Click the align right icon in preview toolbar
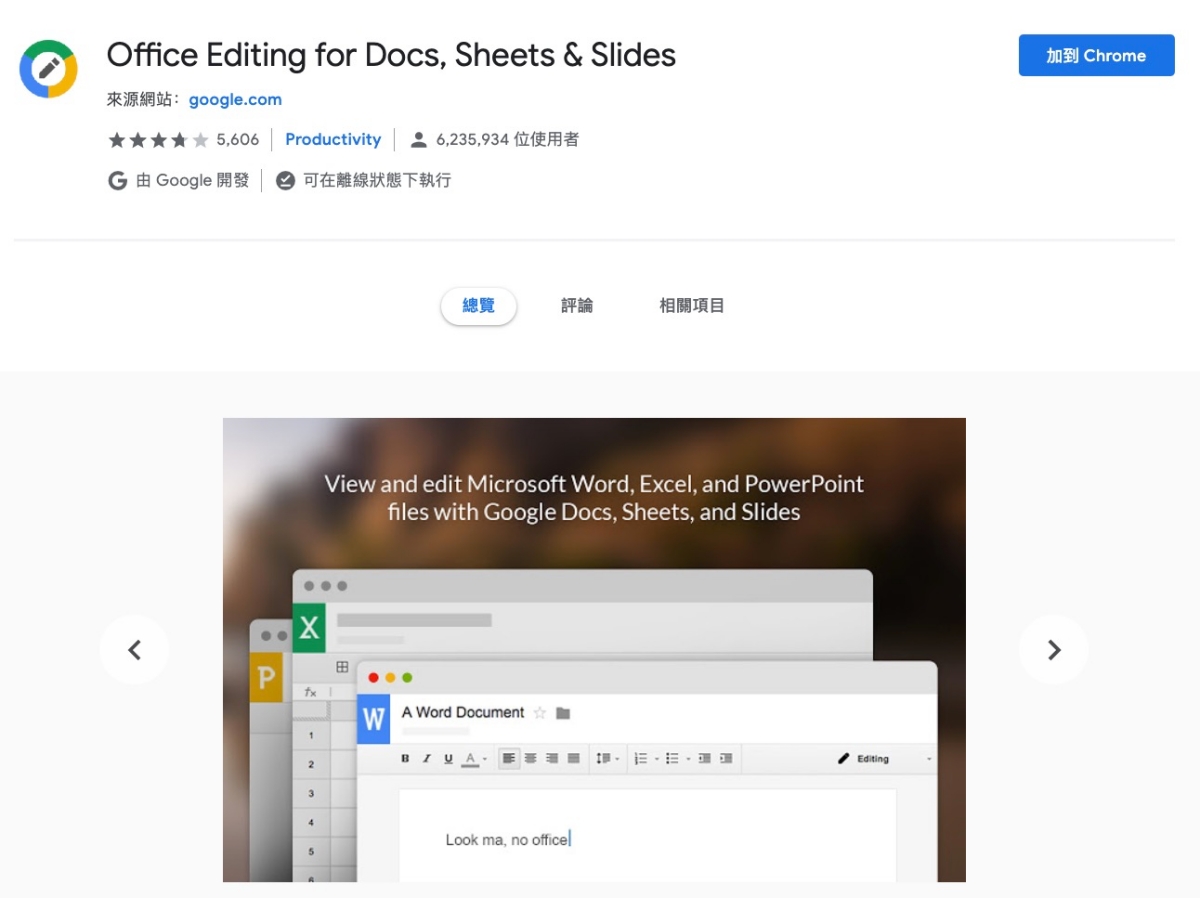 tap(552, 759)
